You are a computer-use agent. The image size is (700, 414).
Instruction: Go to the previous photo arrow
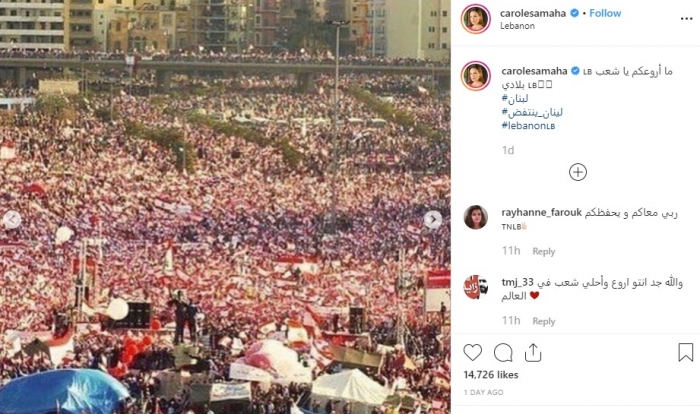(x=12, y=219)
